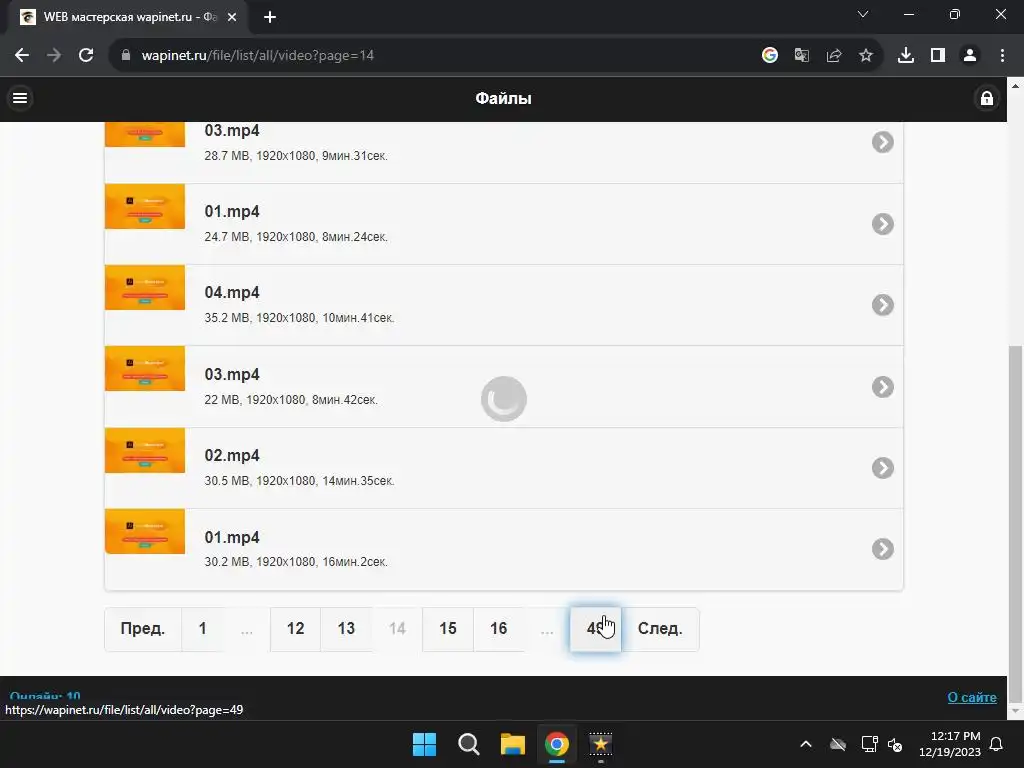
Task: Click the browser forward arrow
Action: [x=54, y=56]
